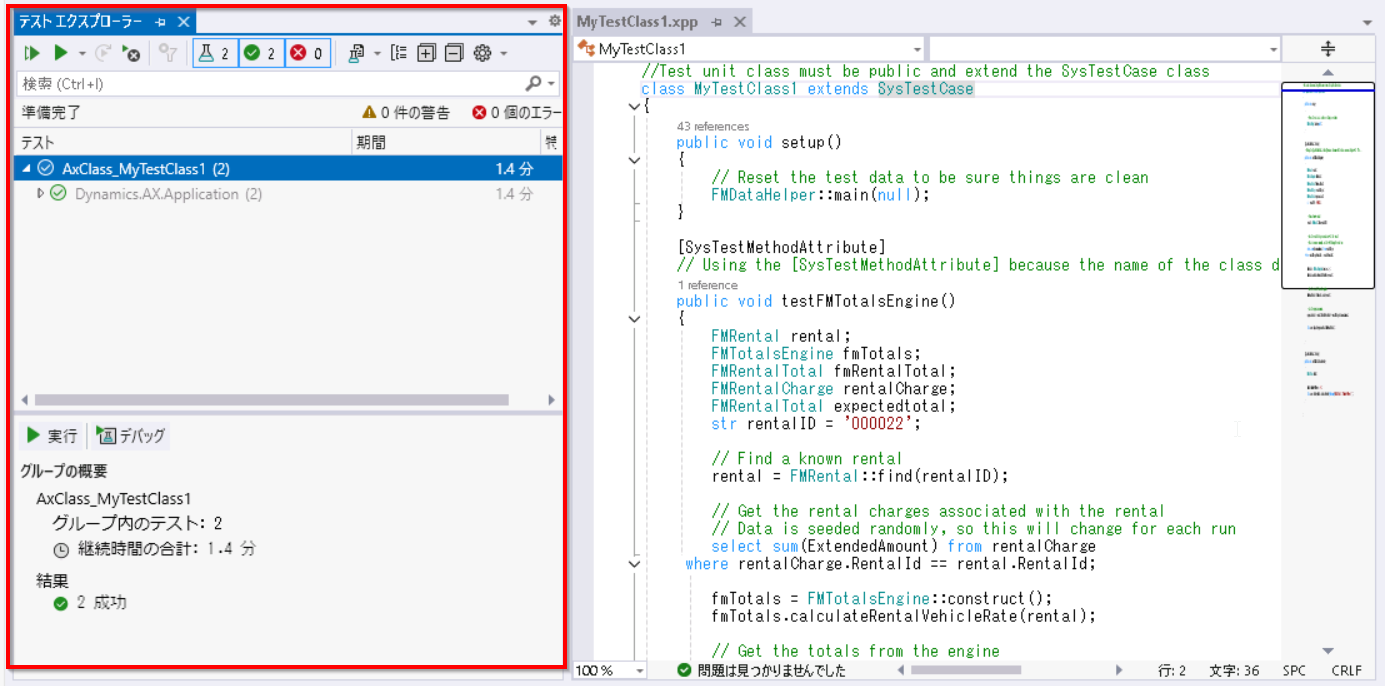Viewport: 1385px width, 686px height.
Task: Click the デバッグ debug link
Action: tap(131, 436)
